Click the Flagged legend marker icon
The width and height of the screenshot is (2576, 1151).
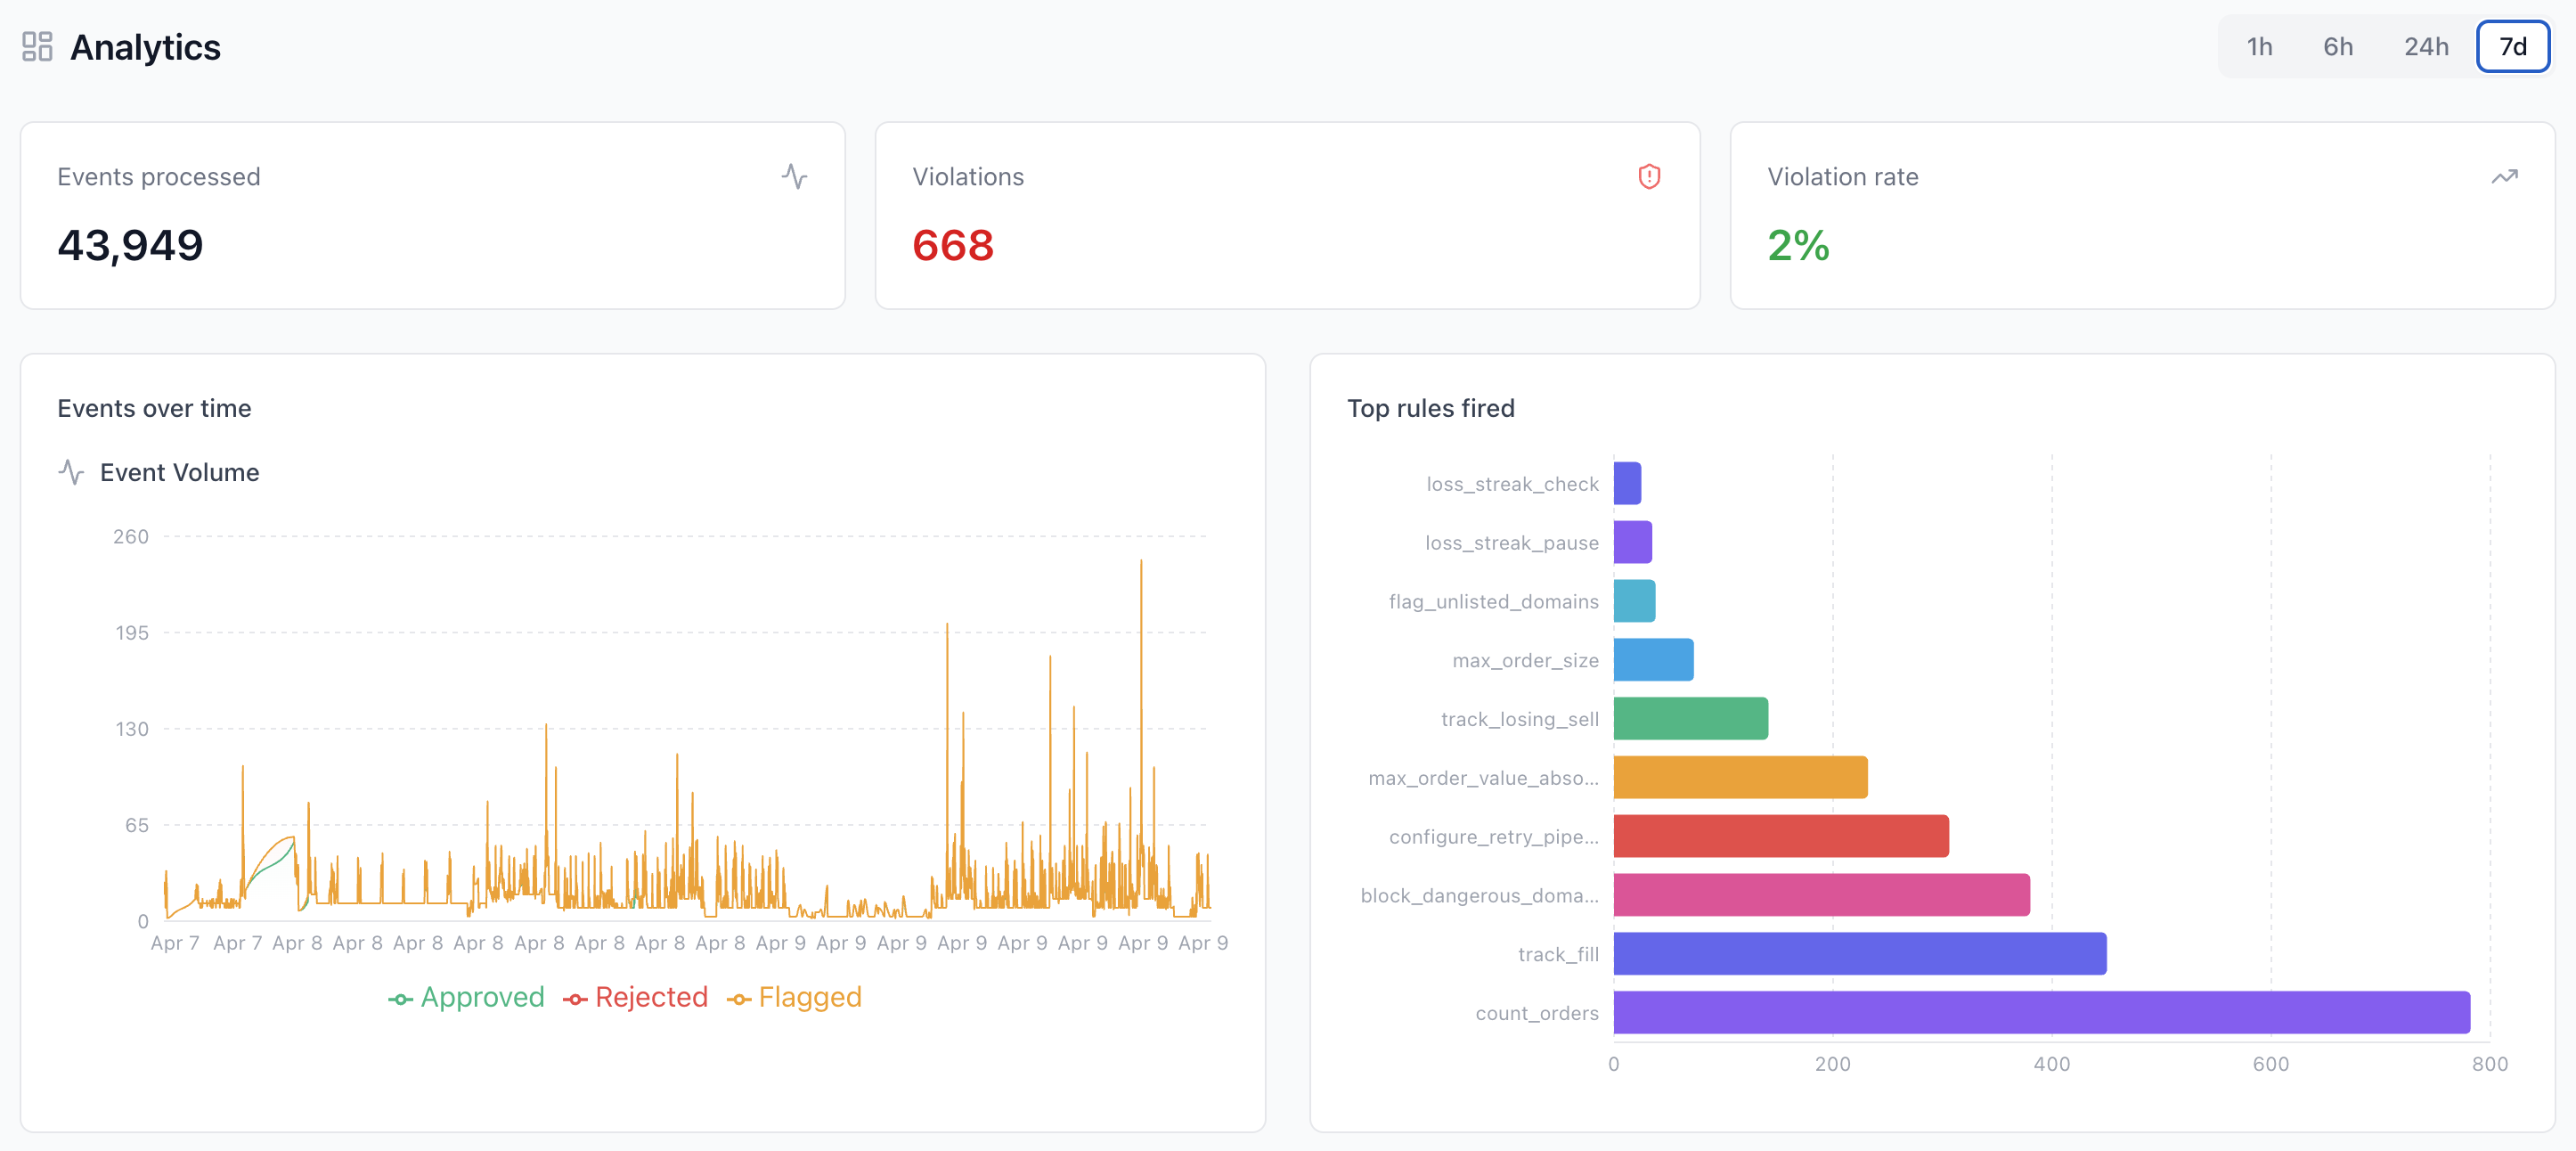click(x=740, y=997)
